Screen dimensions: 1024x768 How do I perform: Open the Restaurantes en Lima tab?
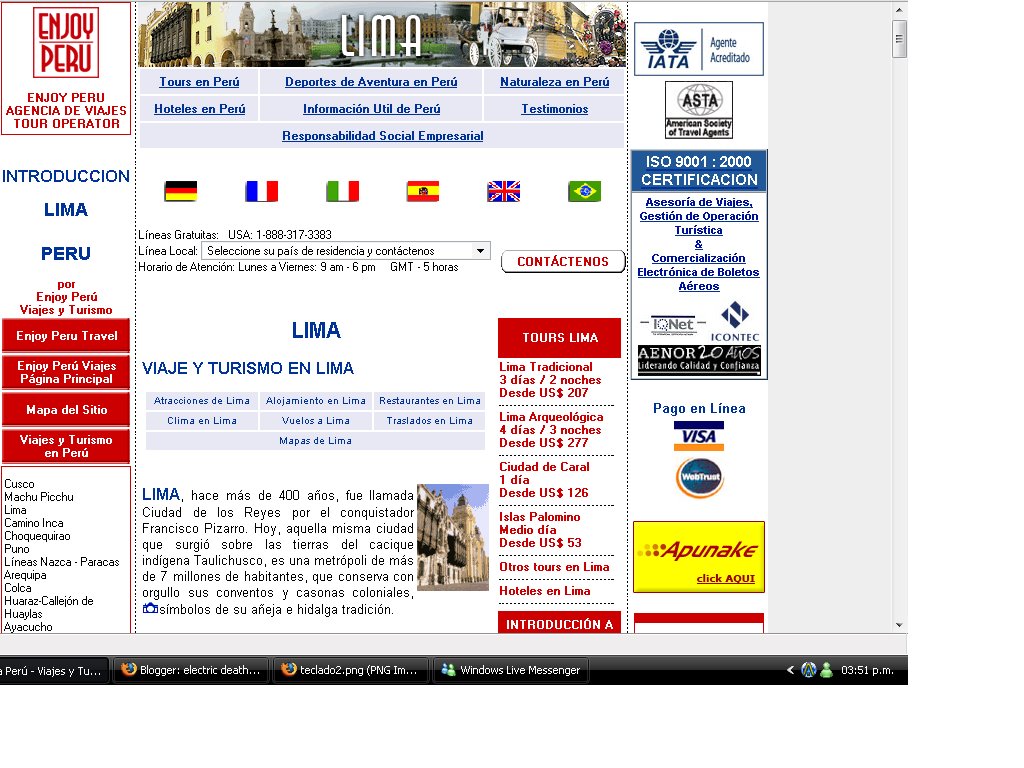click(430, 400)
